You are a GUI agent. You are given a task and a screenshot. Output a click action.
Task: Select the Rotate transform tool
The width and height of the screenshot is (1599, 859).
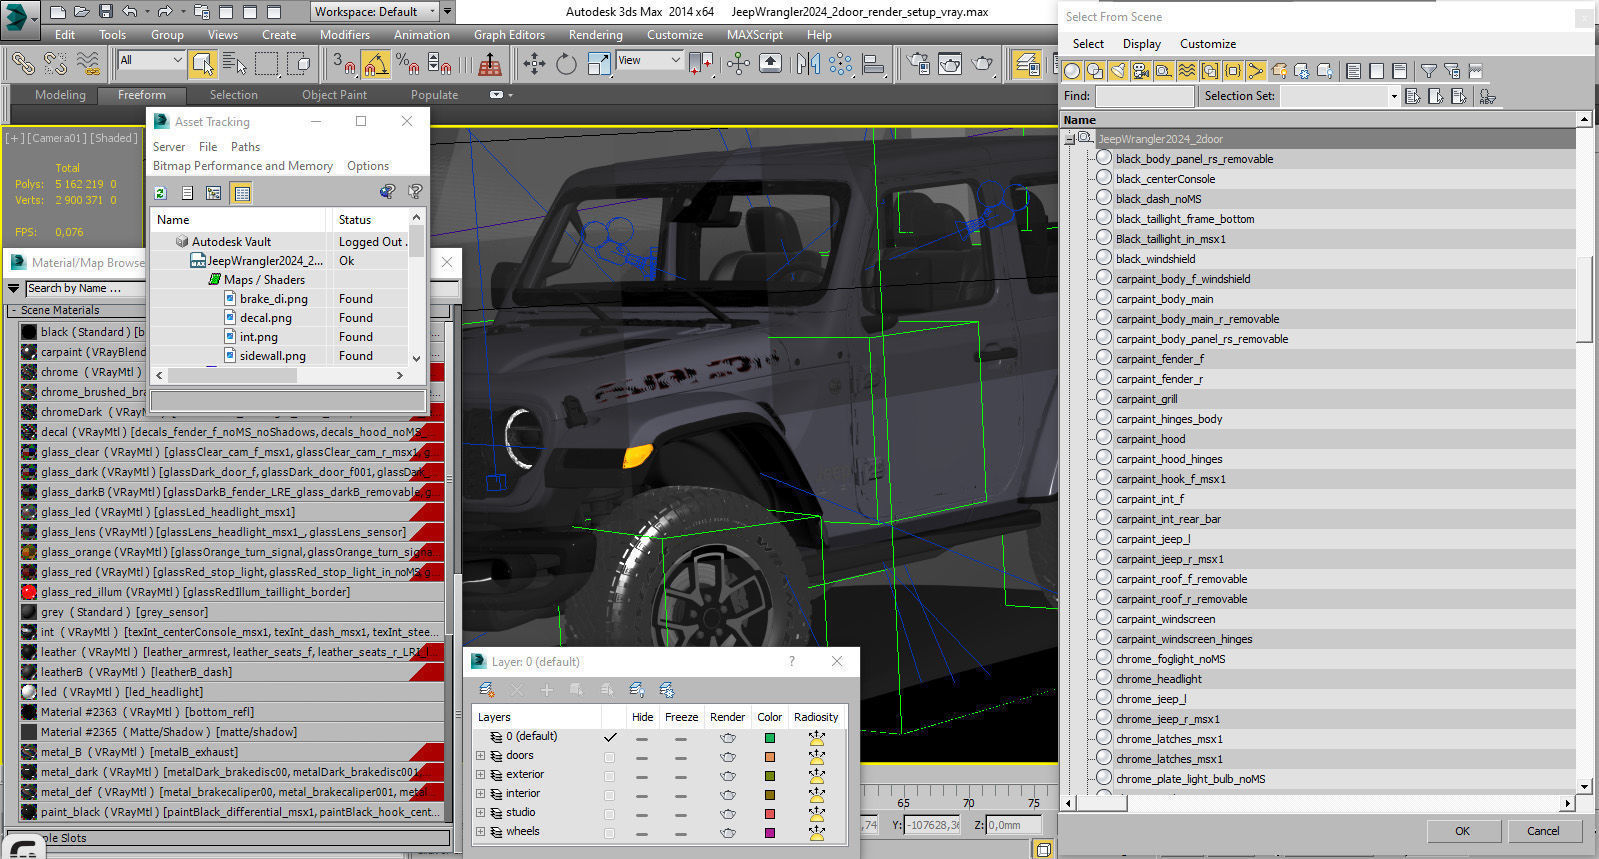coord(566,64)
